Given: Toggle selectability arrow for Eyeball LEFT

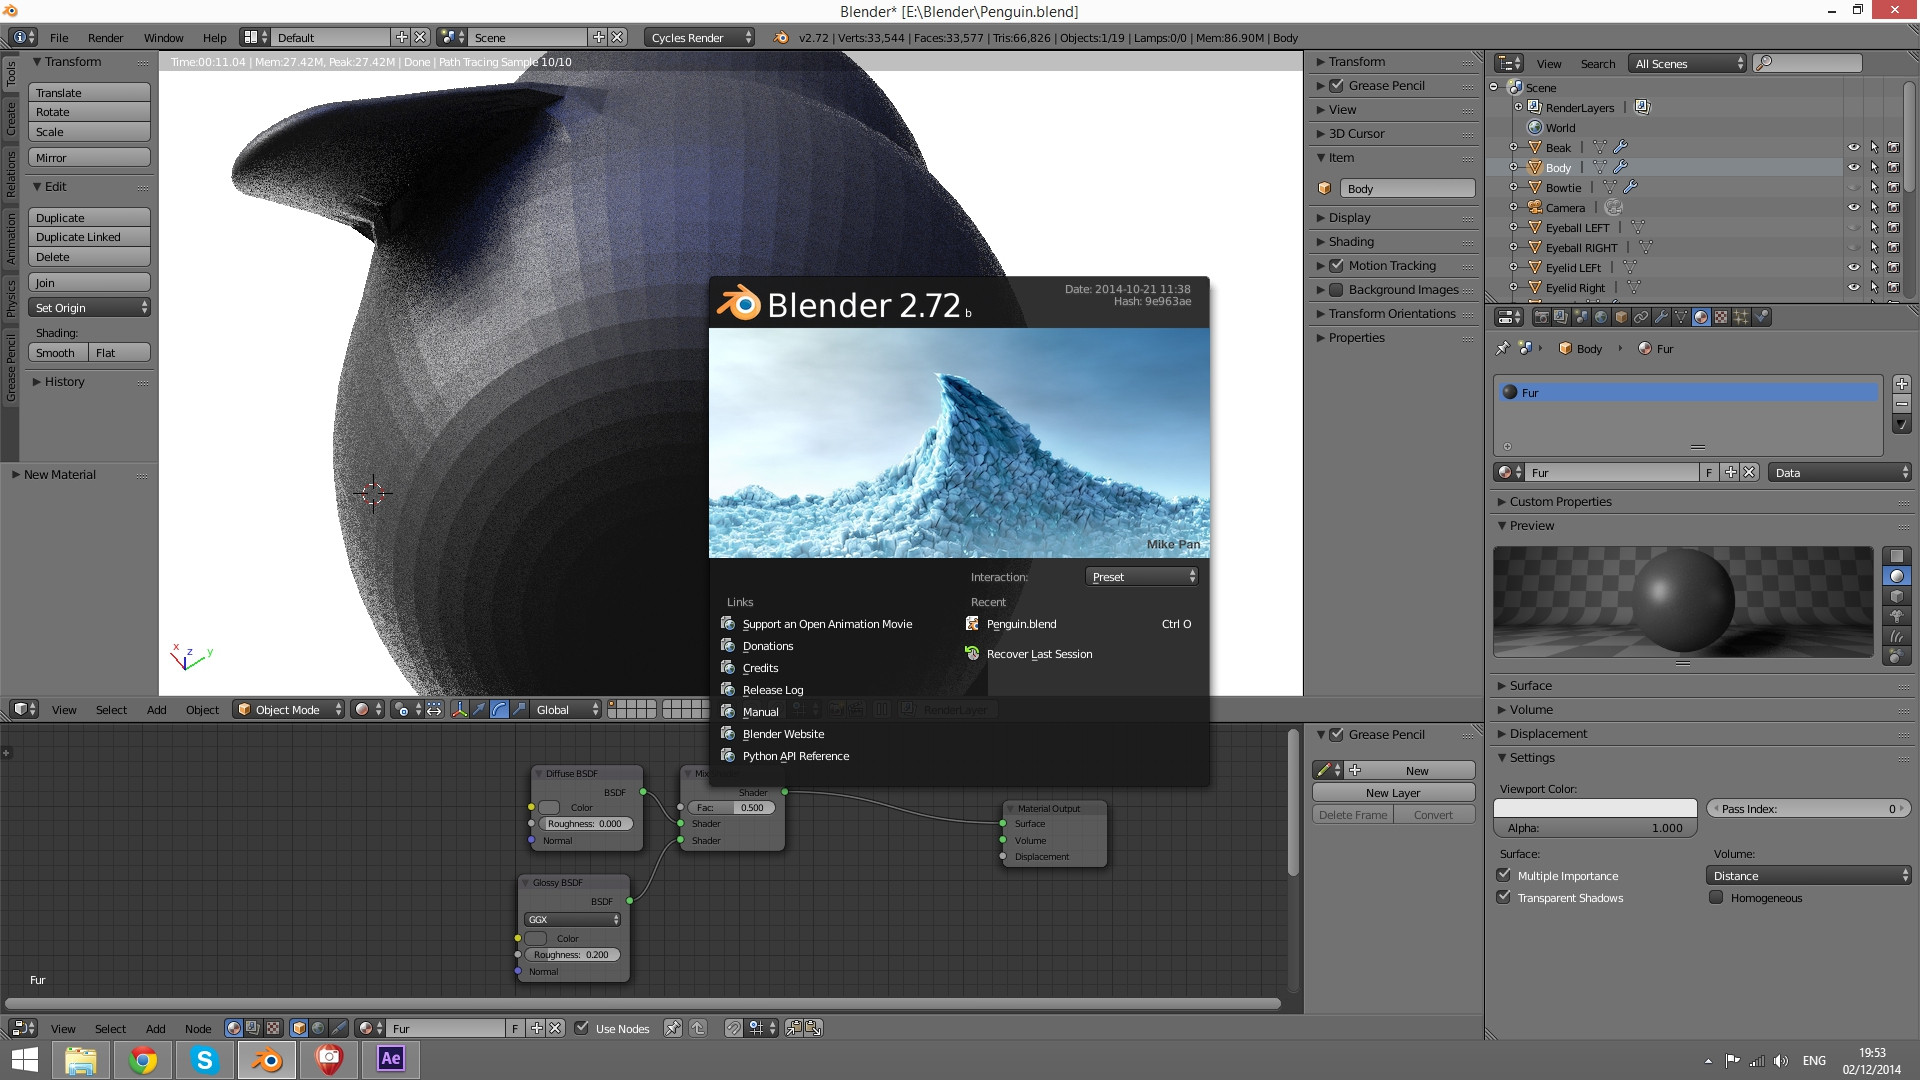Looking at the screenshot, I should [x=1874, y=227].
